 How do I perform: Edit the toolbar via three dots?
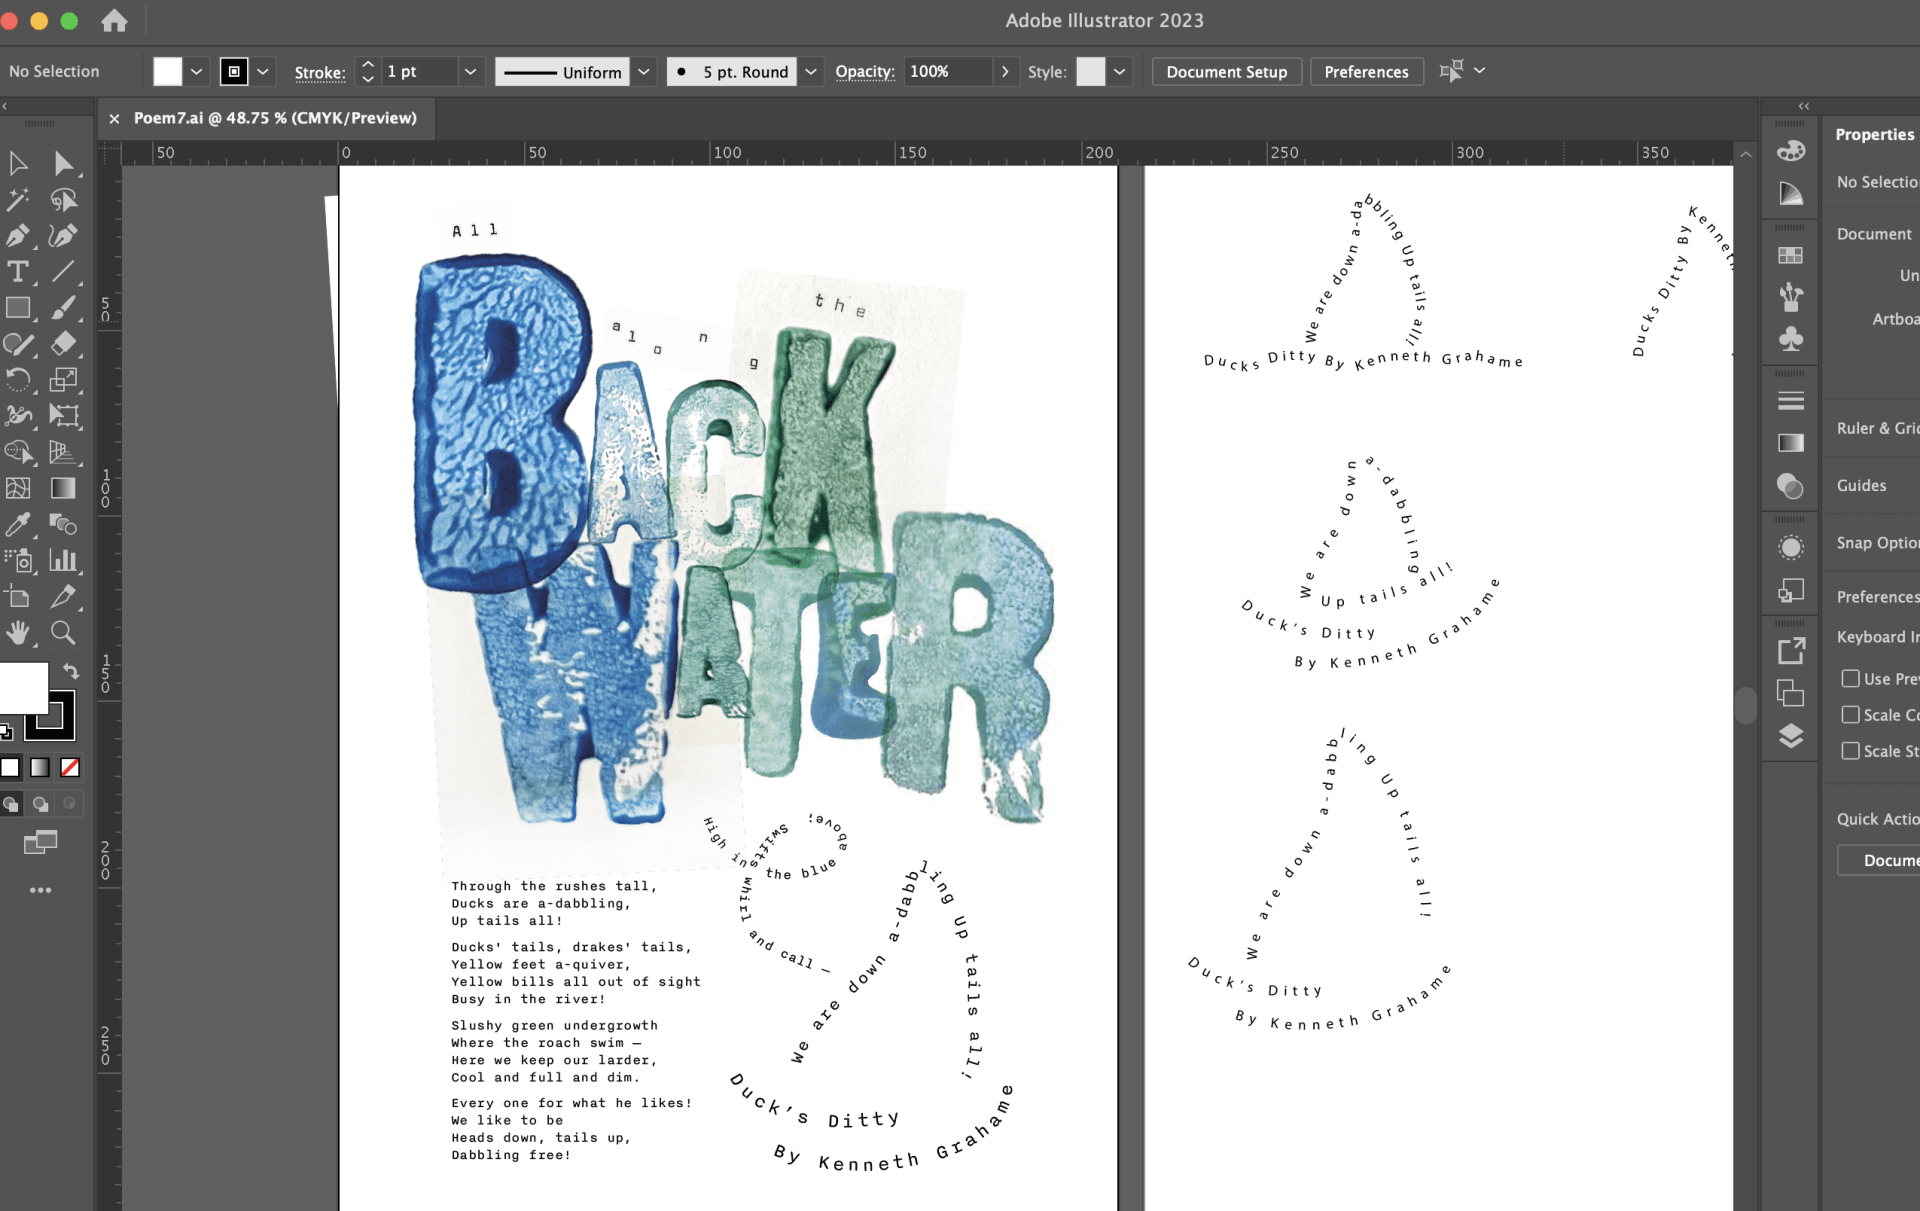point(40,890)
